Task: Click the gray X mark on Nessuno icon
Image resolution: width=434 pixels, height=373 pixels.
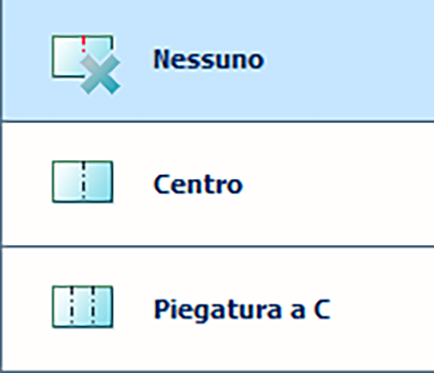Action: coord(100,75)
